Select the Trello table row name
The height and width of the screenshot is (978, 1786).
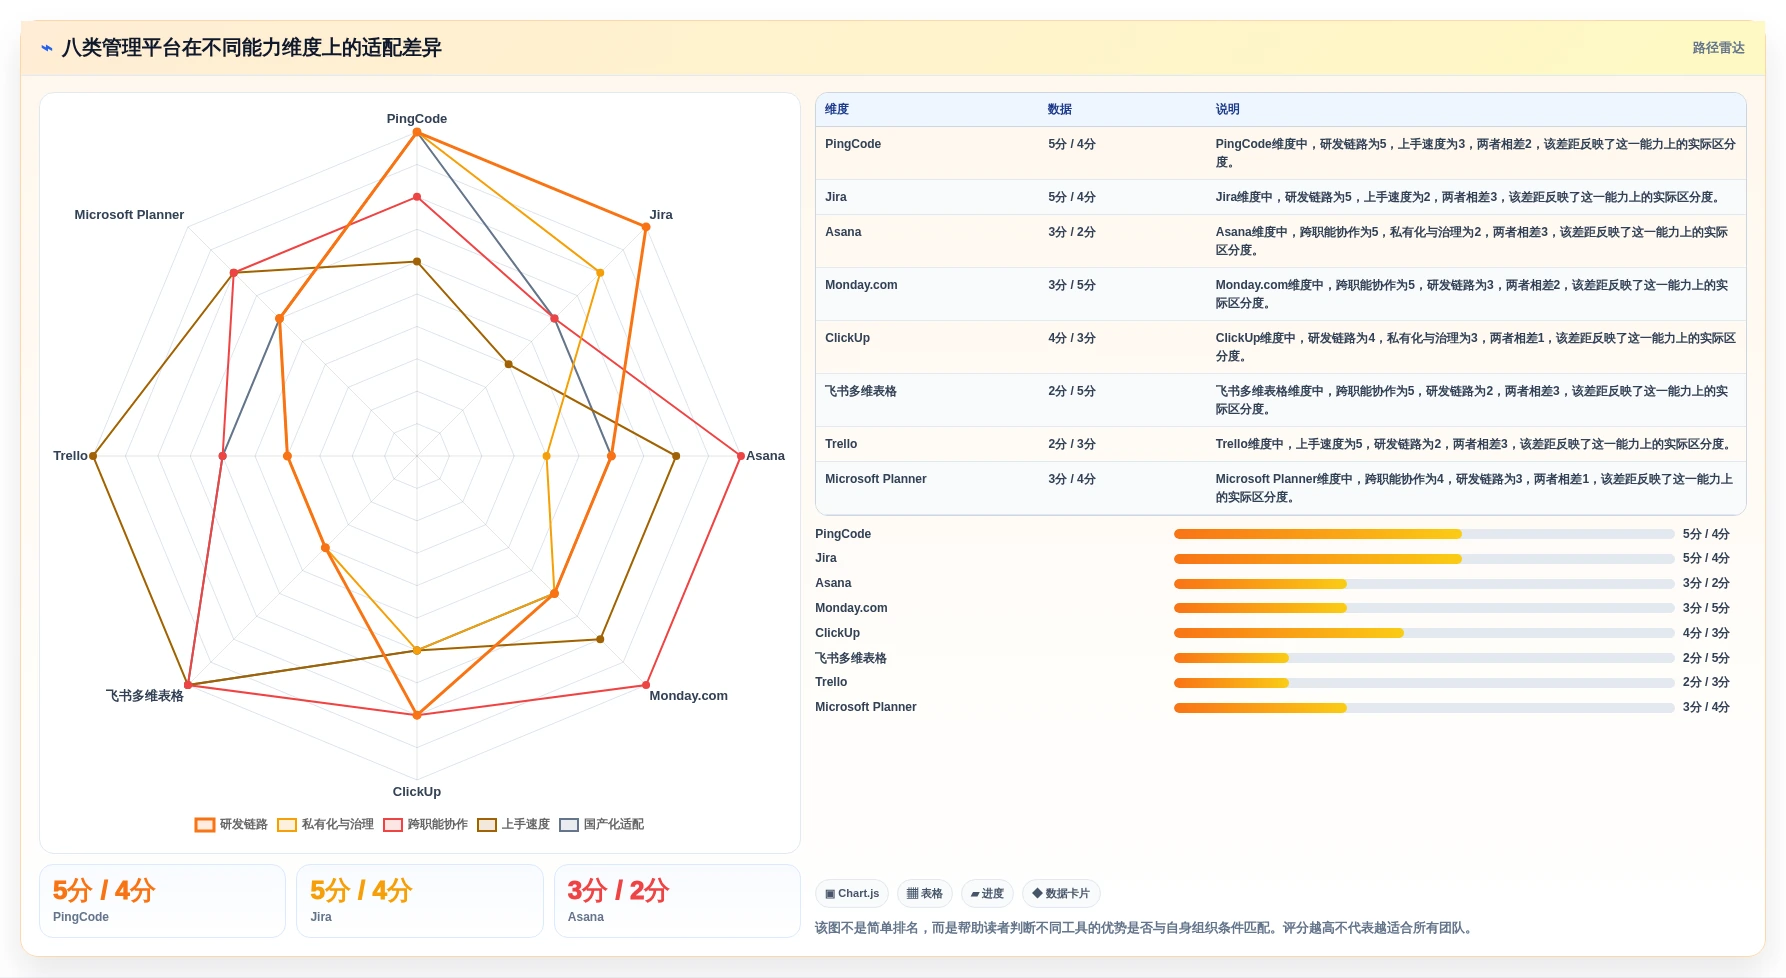tap(841, 444)
